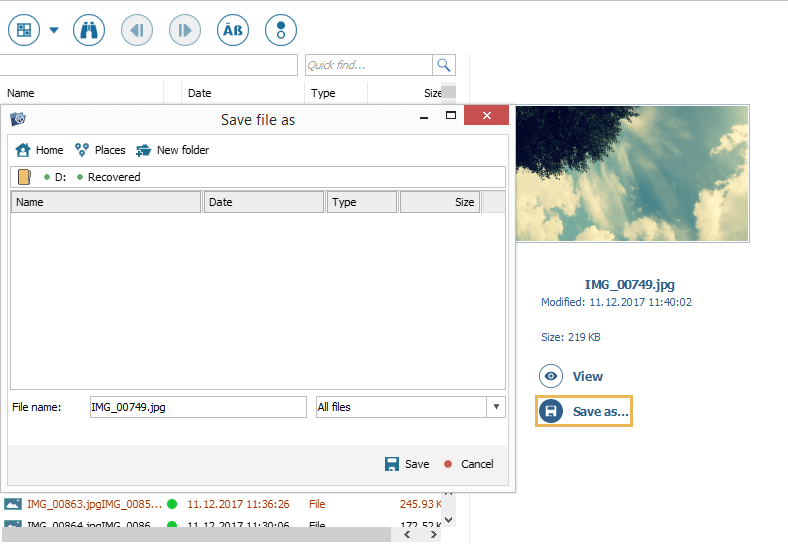This screenshot has width=788, height=544.
Task: Close the Save file as dialog
Action: tap(486, 115)
